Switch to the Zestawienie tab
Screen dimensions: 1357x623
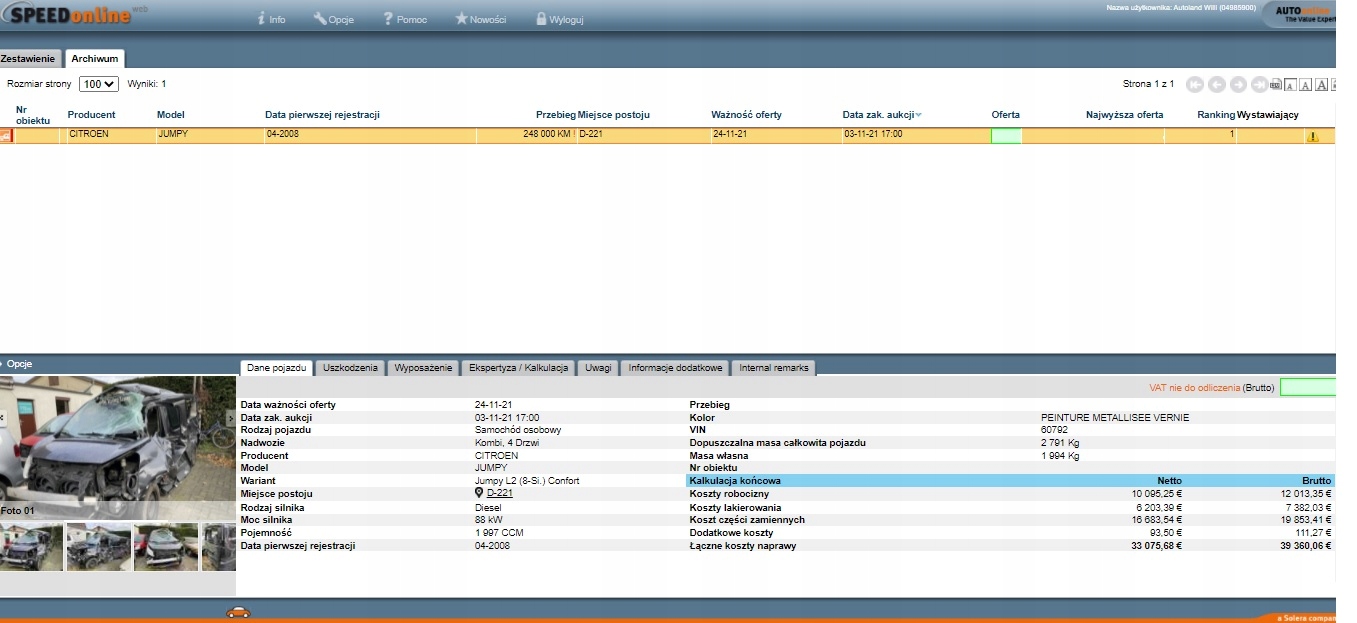(29, 59)
